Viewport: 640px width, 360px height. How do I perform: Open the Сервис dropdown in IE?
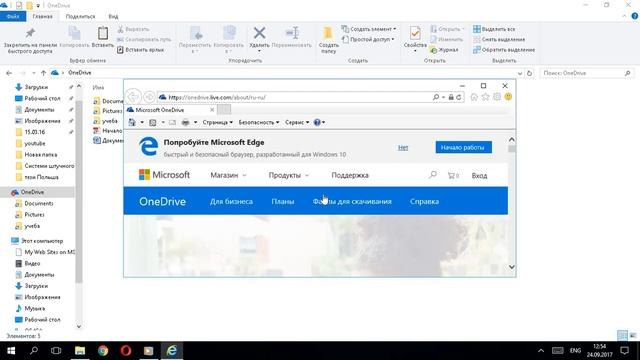coord(297,122)
